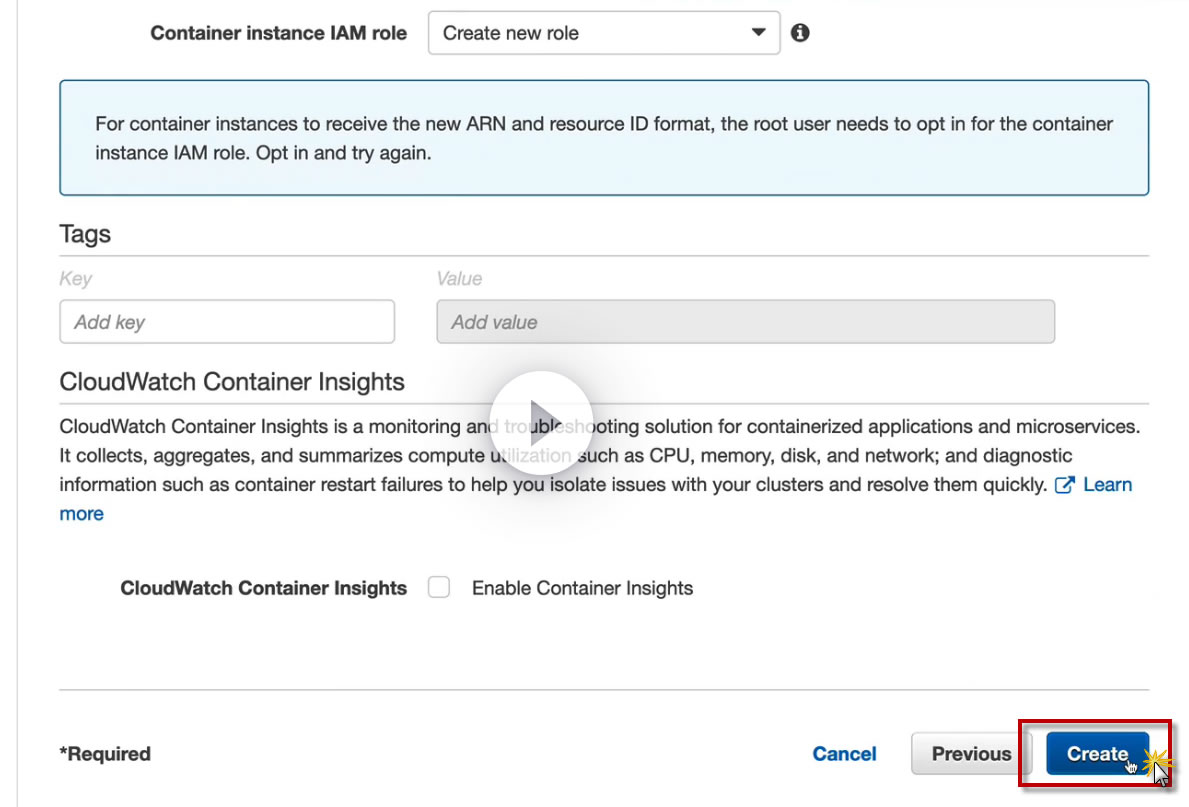Focus the Add key tag field
This screenshot has width=1189, height=807.
click(227, 322)
